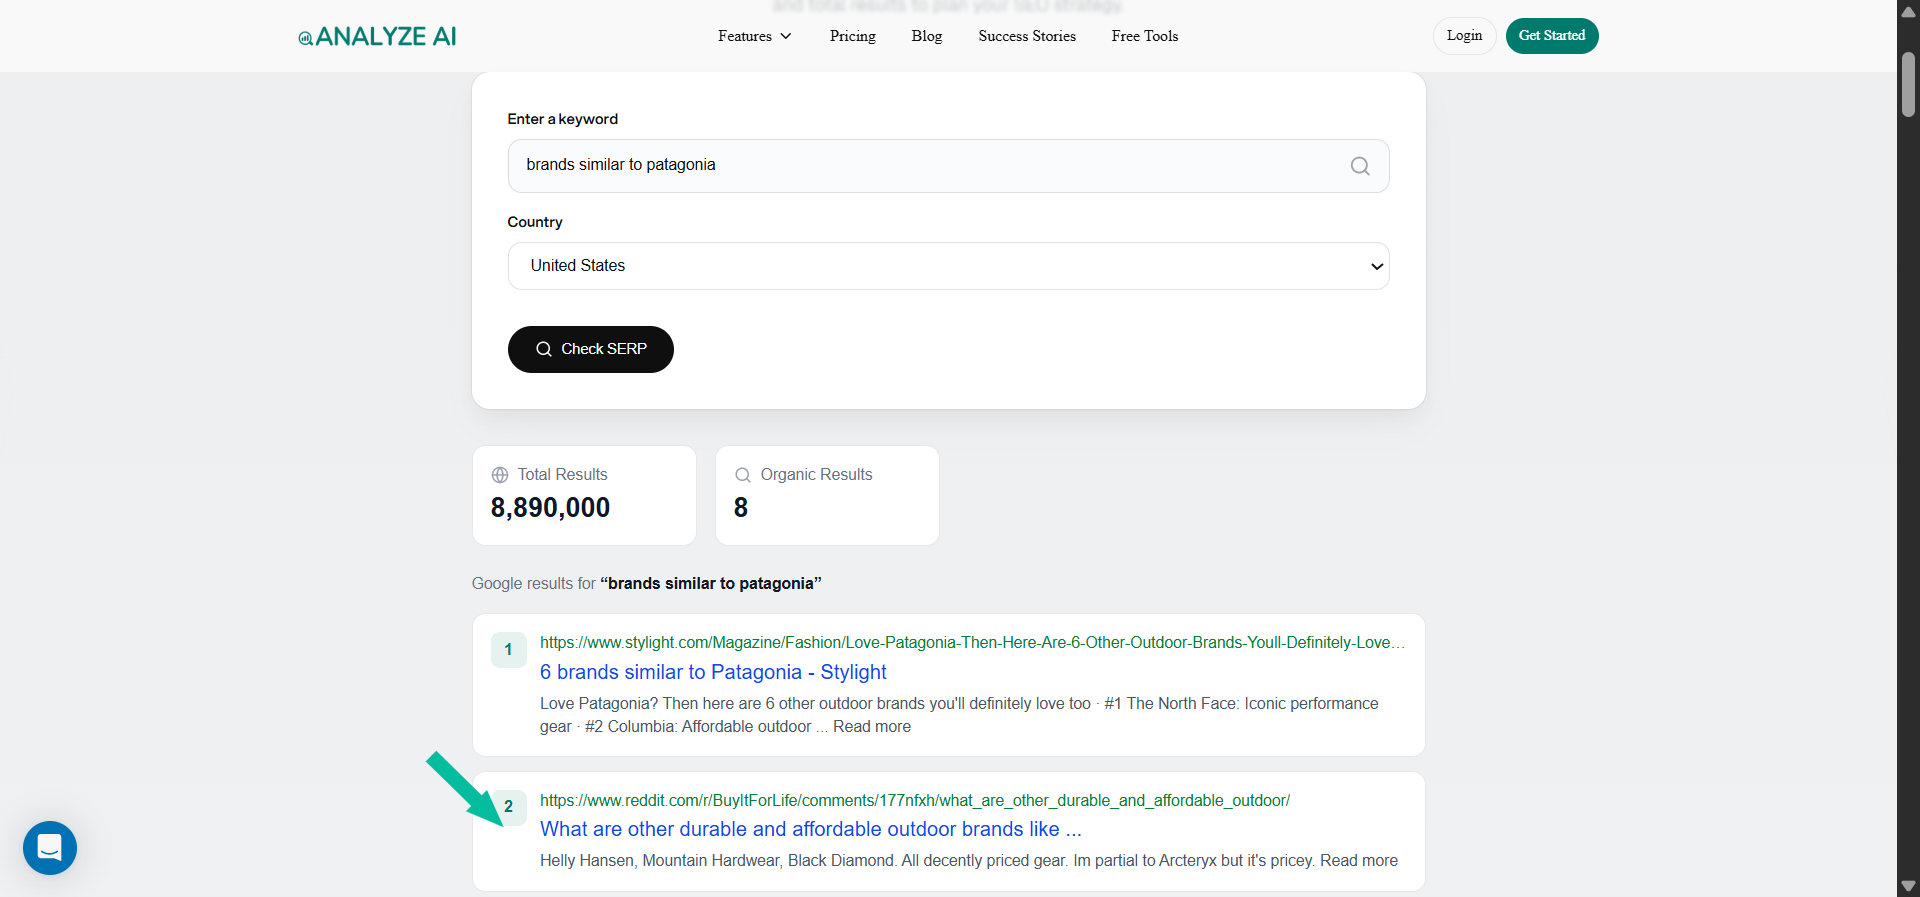This screenshot has height=897, width=1920.
Task: Click the Organic Results count 8
Action: pos(741,508)
